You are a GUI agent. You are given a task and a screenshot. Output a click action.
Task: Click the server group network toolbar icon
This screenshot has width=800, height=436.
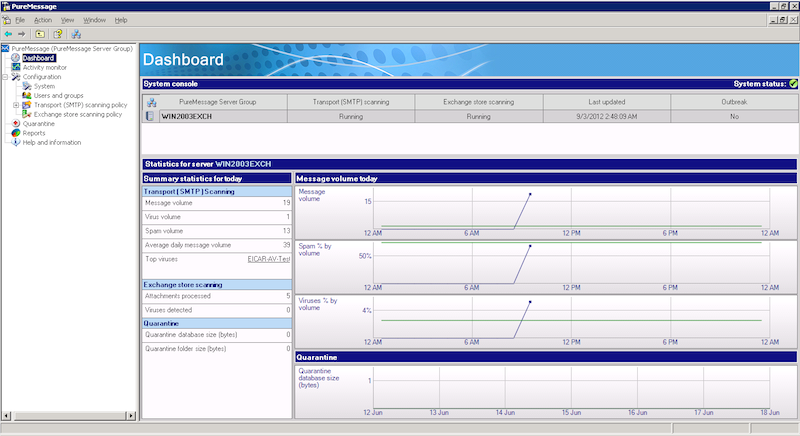click(x=76, y=34)
